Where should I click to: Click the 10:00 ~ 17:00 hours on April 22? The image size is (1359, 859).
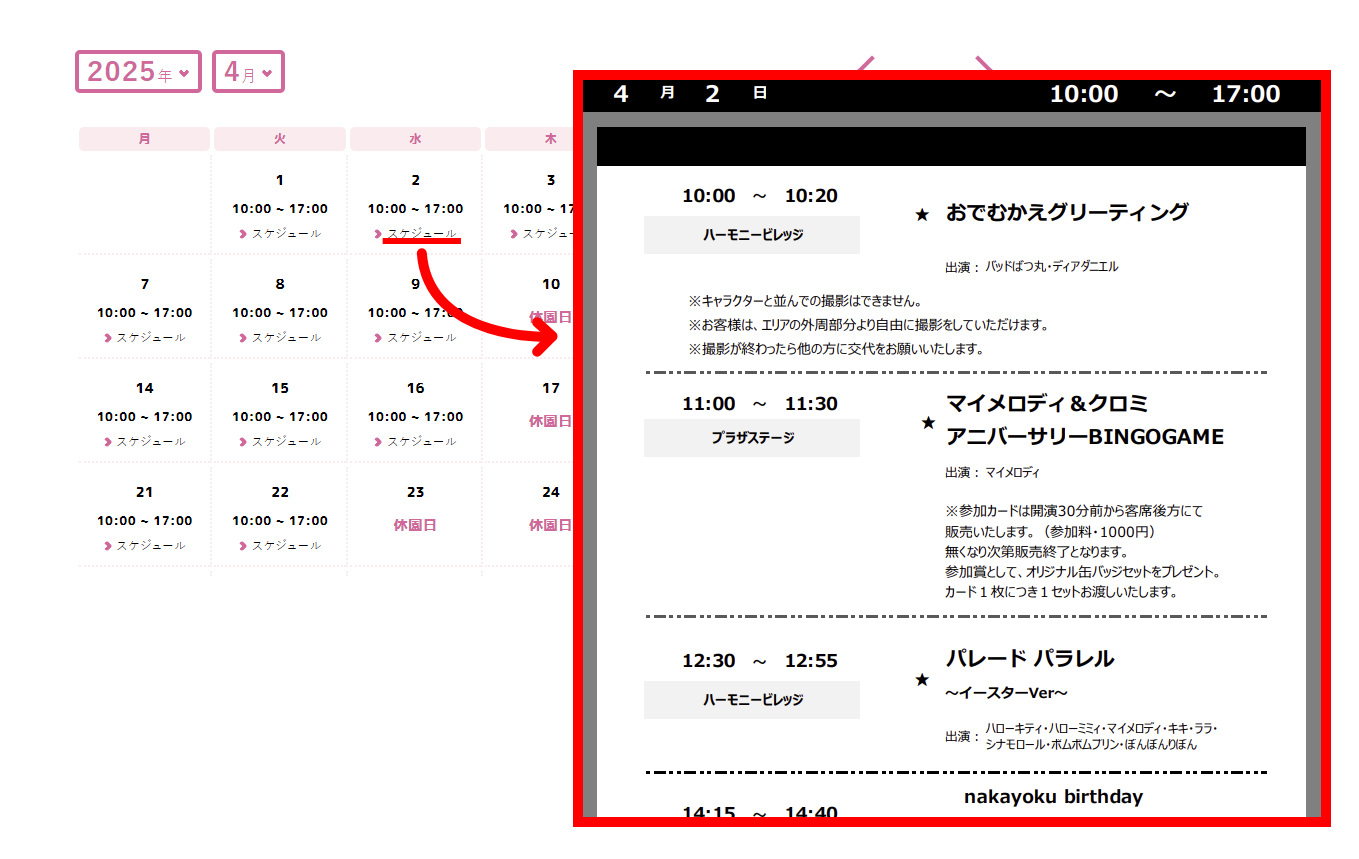(x=280, y=521)
